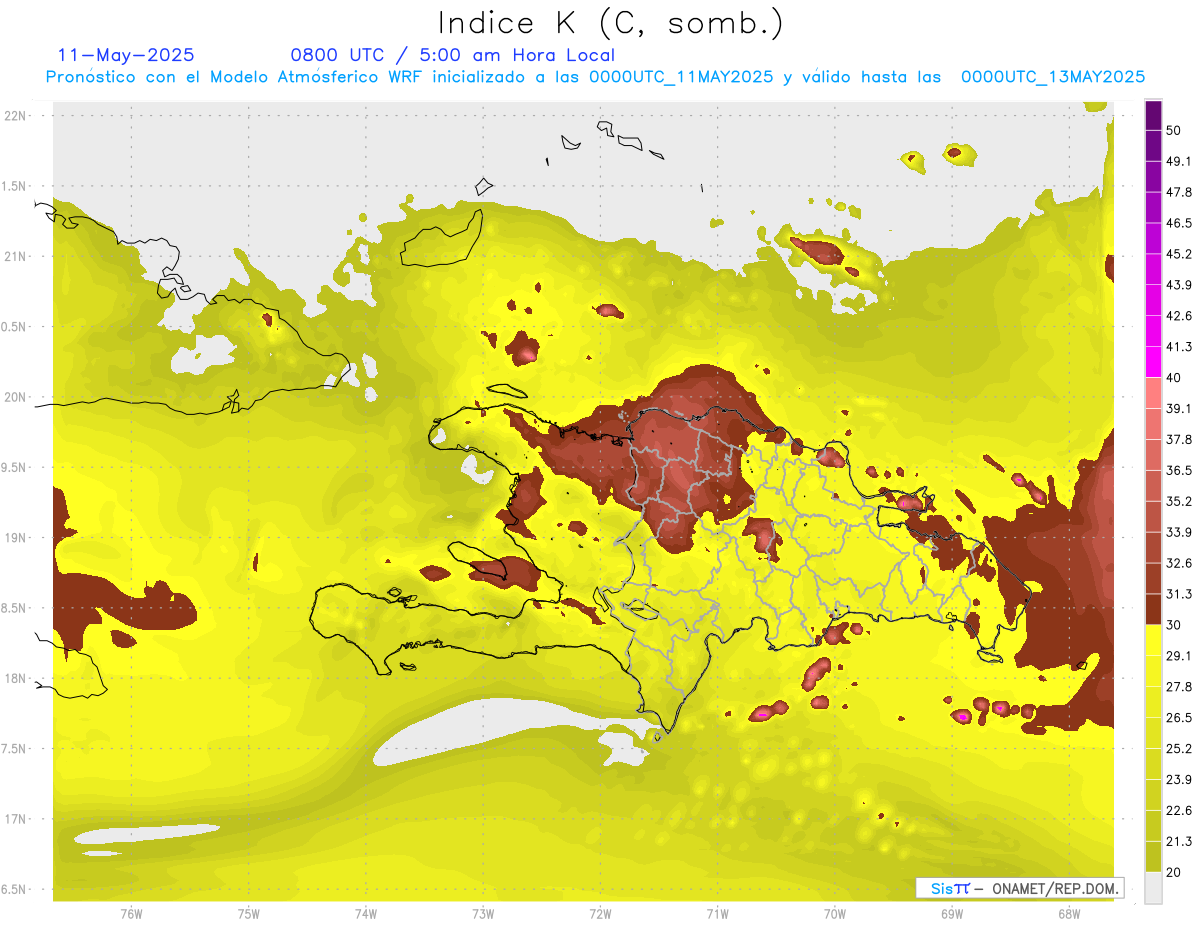Click the colorbar value '22.6'
The height and width of the screenshot is (927, 1200).
[1179, 811]
